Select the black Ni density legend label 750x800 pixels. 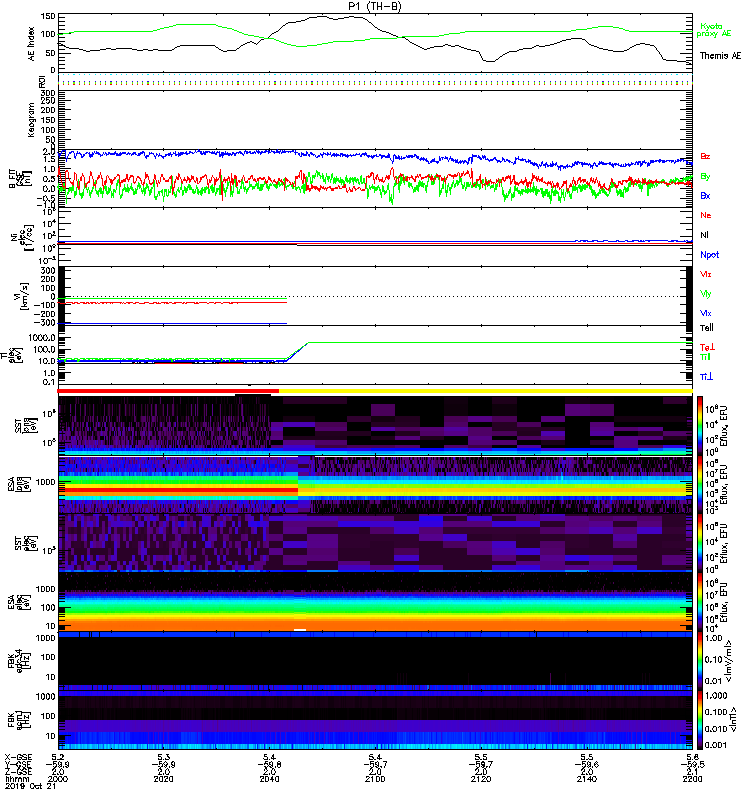705,235
